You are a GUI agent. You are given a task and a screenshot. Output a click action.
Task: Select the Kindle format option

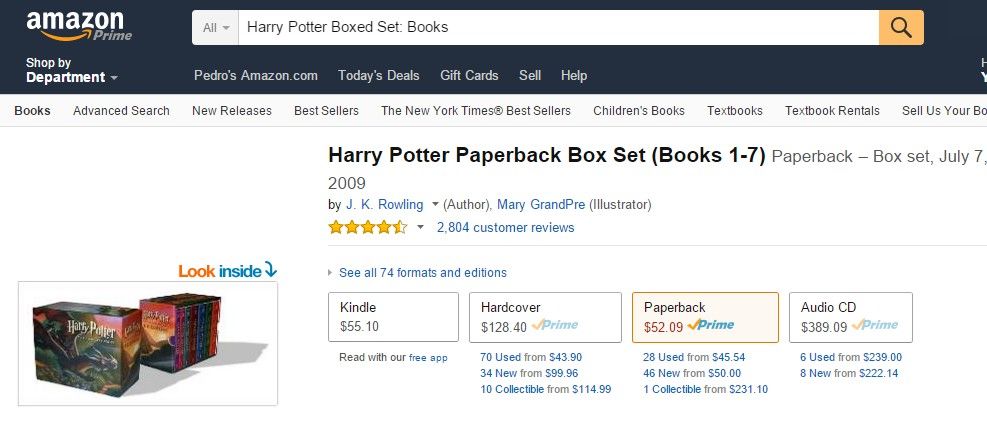click(x=393, y=316)
